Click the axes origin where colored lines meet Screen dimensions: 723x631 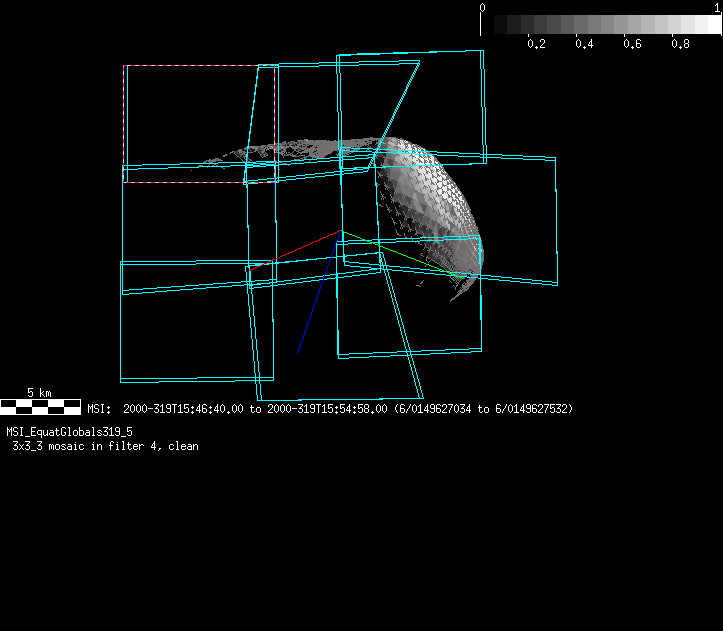341,232
